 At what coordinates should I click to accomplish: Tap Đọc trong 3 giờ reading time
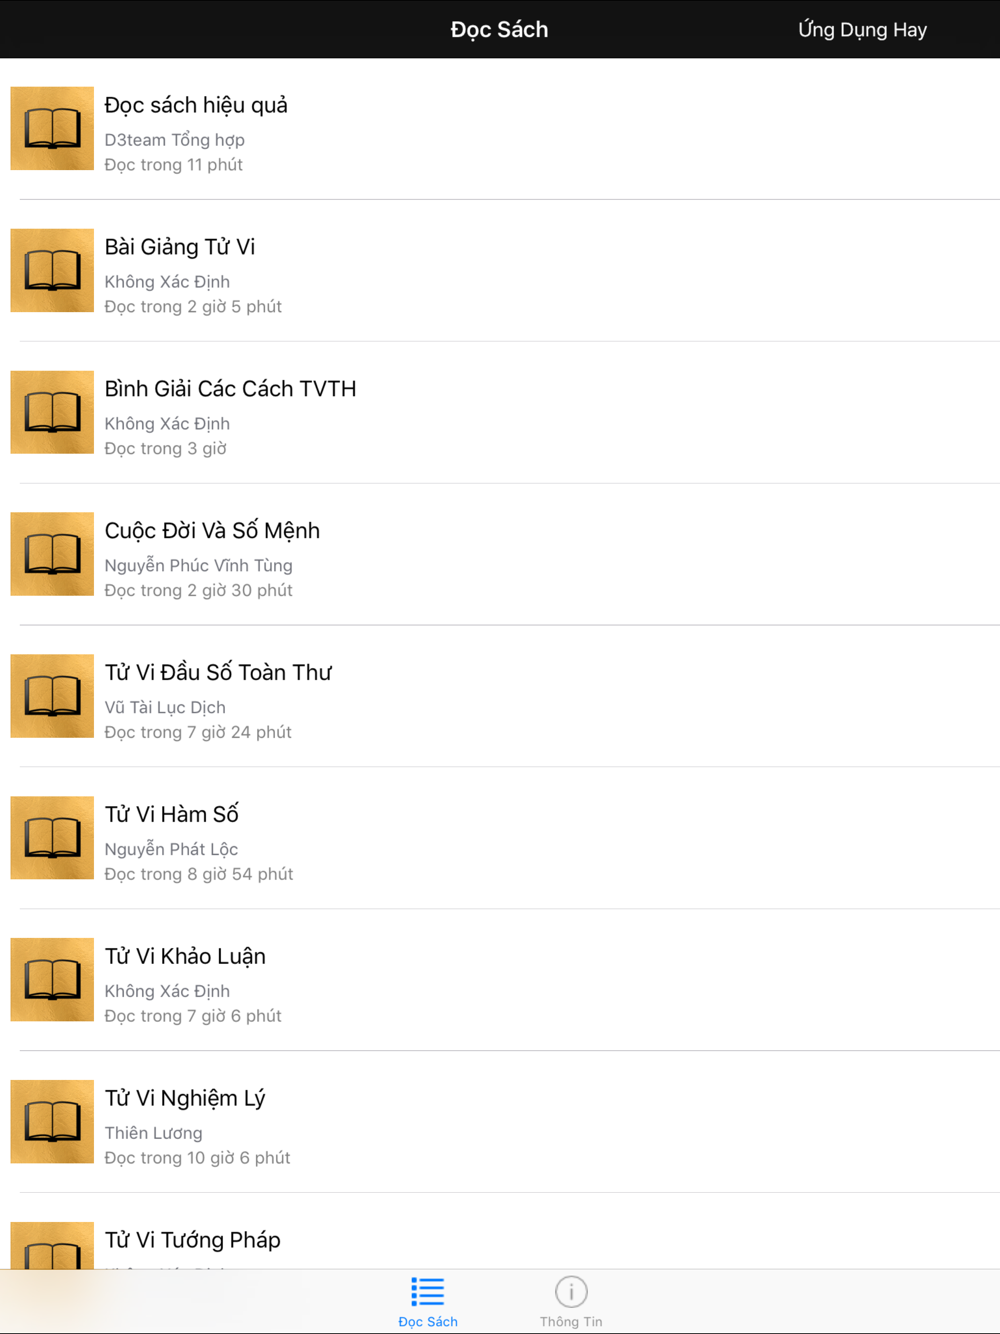pos(166,448)
